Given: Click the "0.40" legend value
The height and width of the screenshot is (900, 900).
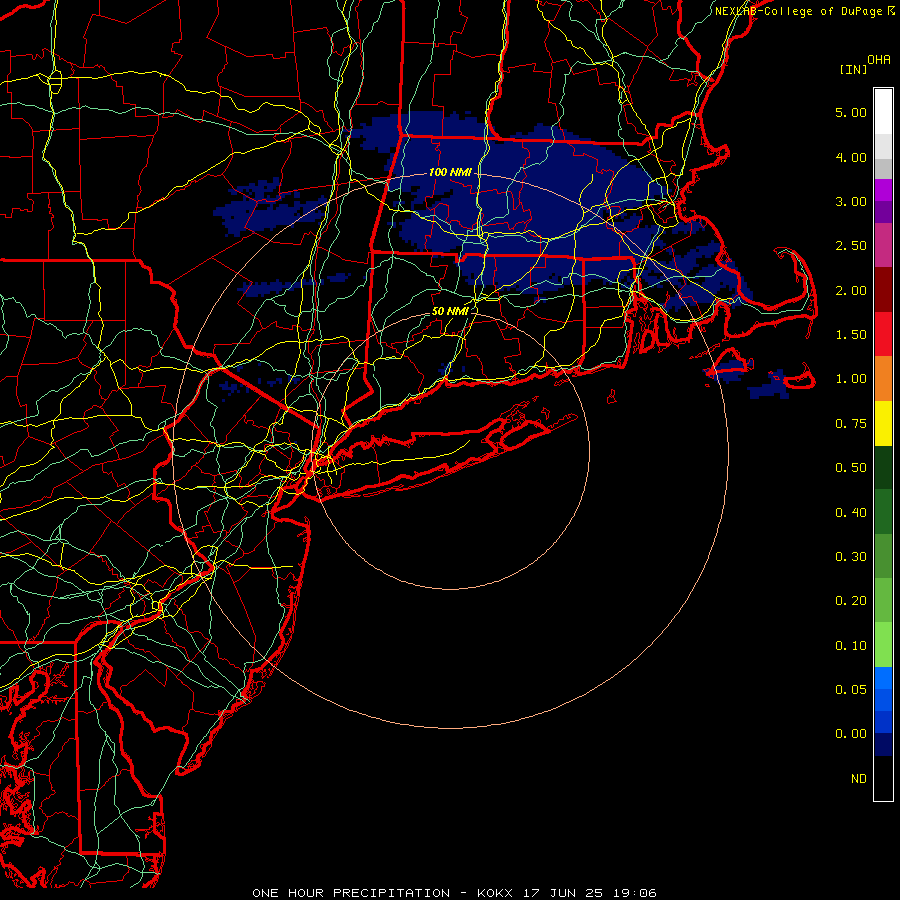Looking at the screenshot, I should click(x=851, y=513).
